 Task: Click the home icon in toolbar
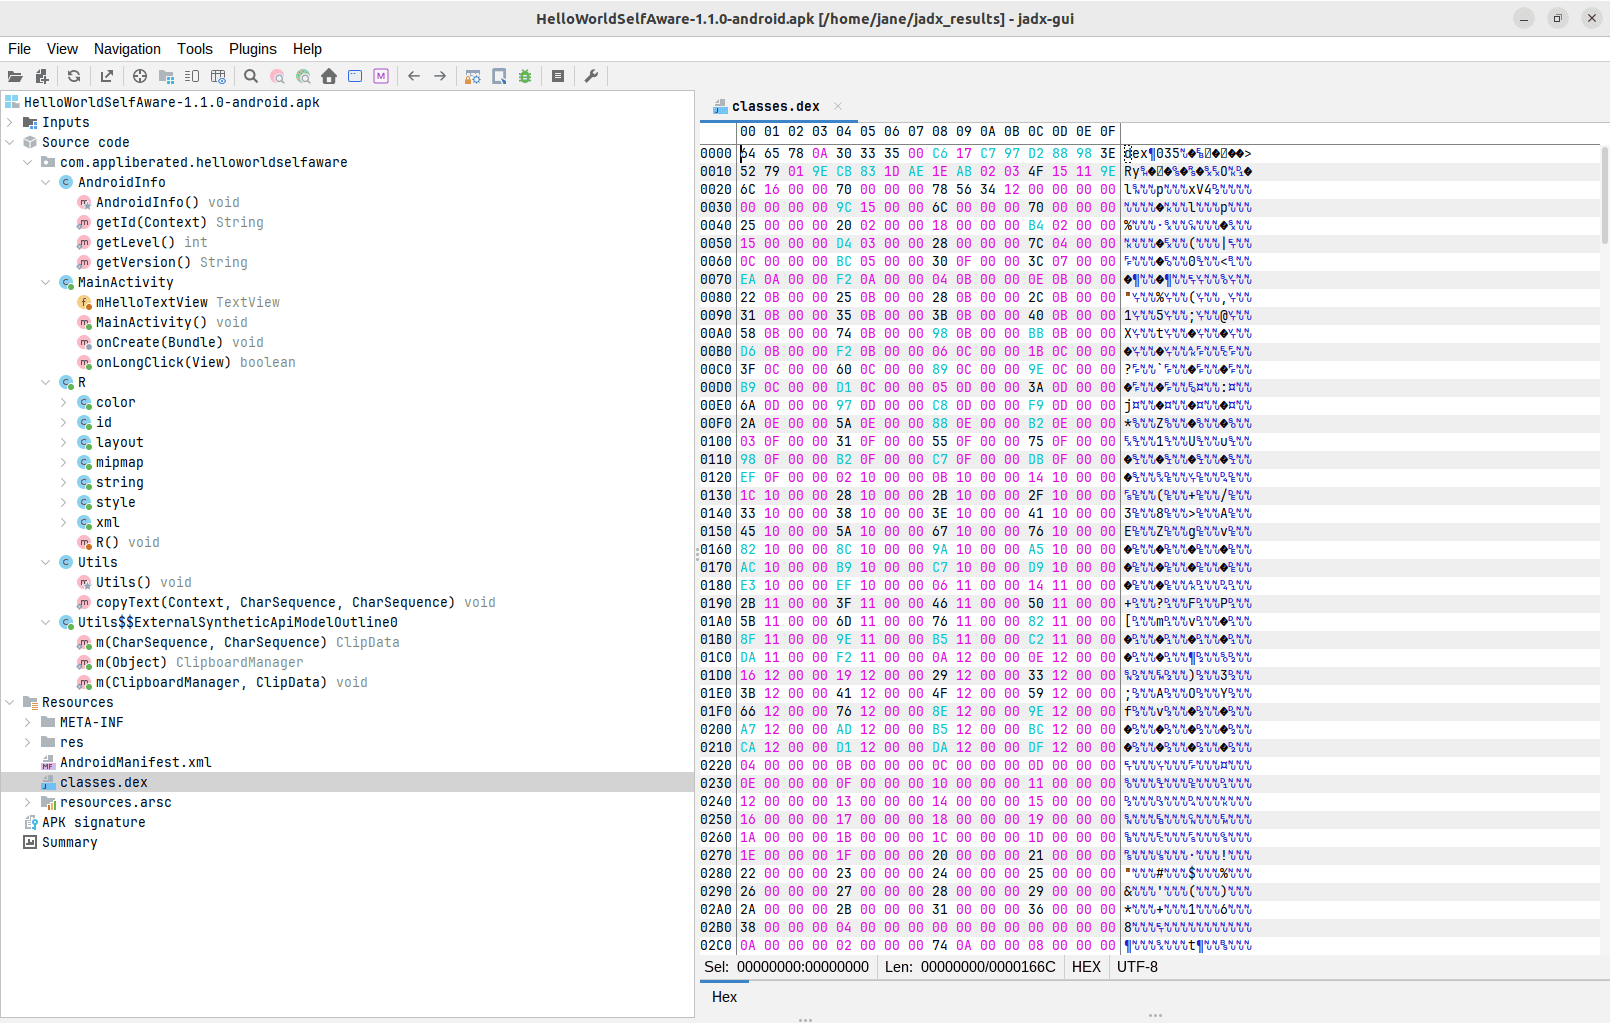(329, 76)
